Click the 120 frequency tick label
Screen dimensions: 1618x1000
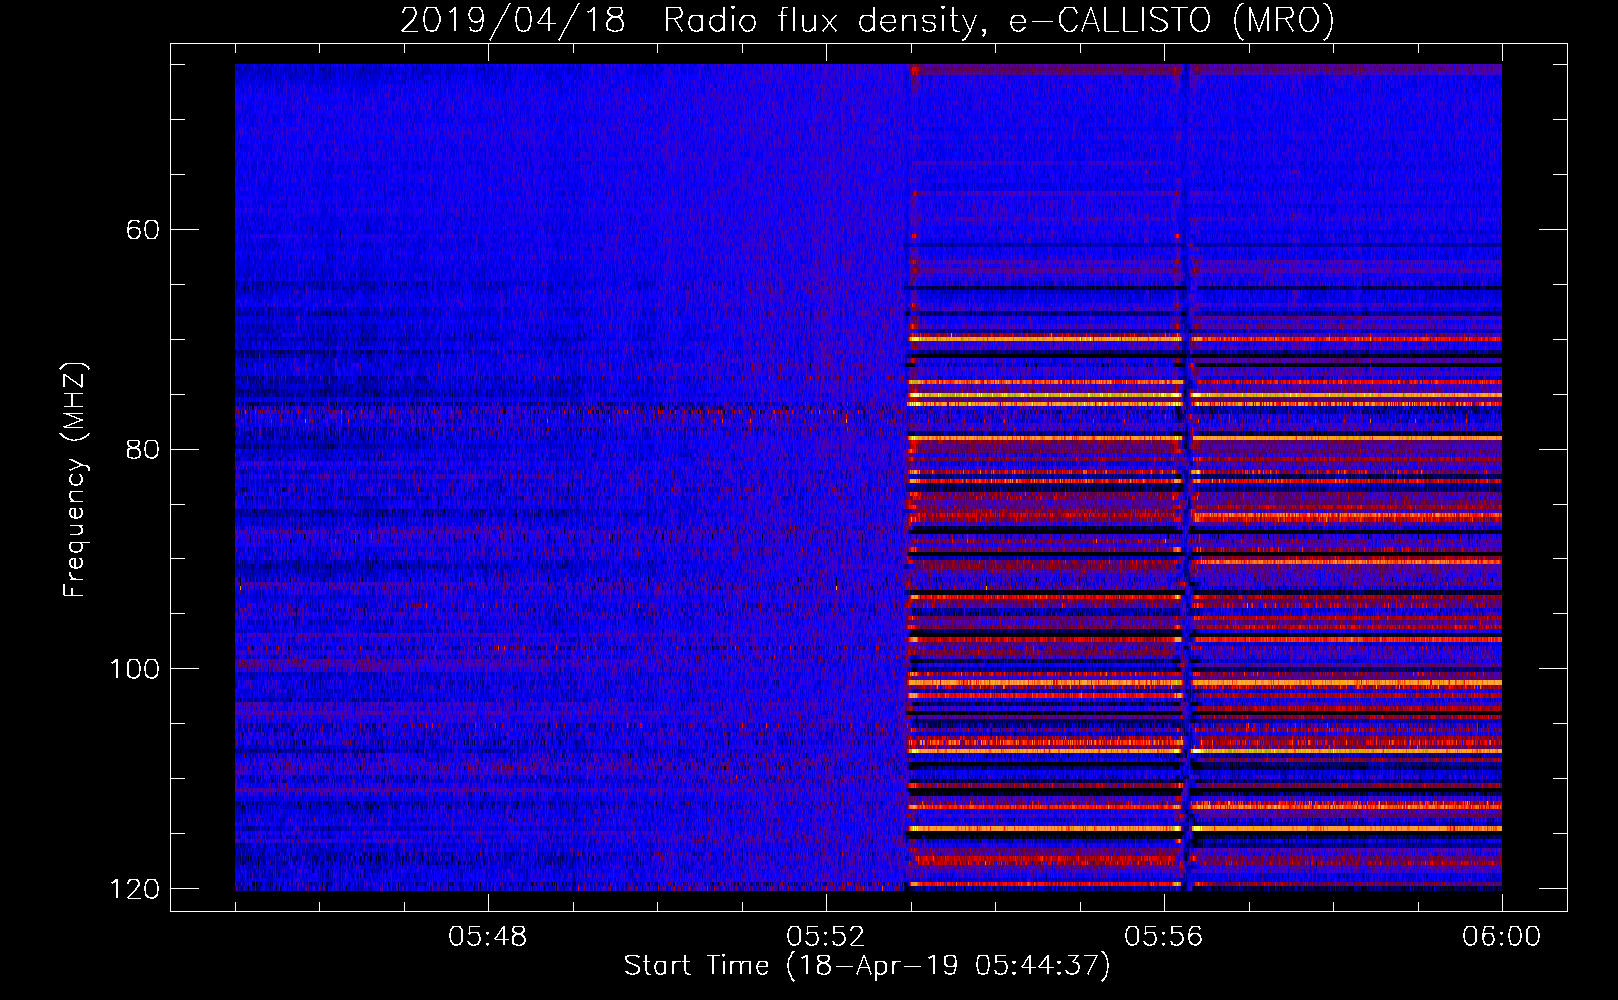point(134,889)
